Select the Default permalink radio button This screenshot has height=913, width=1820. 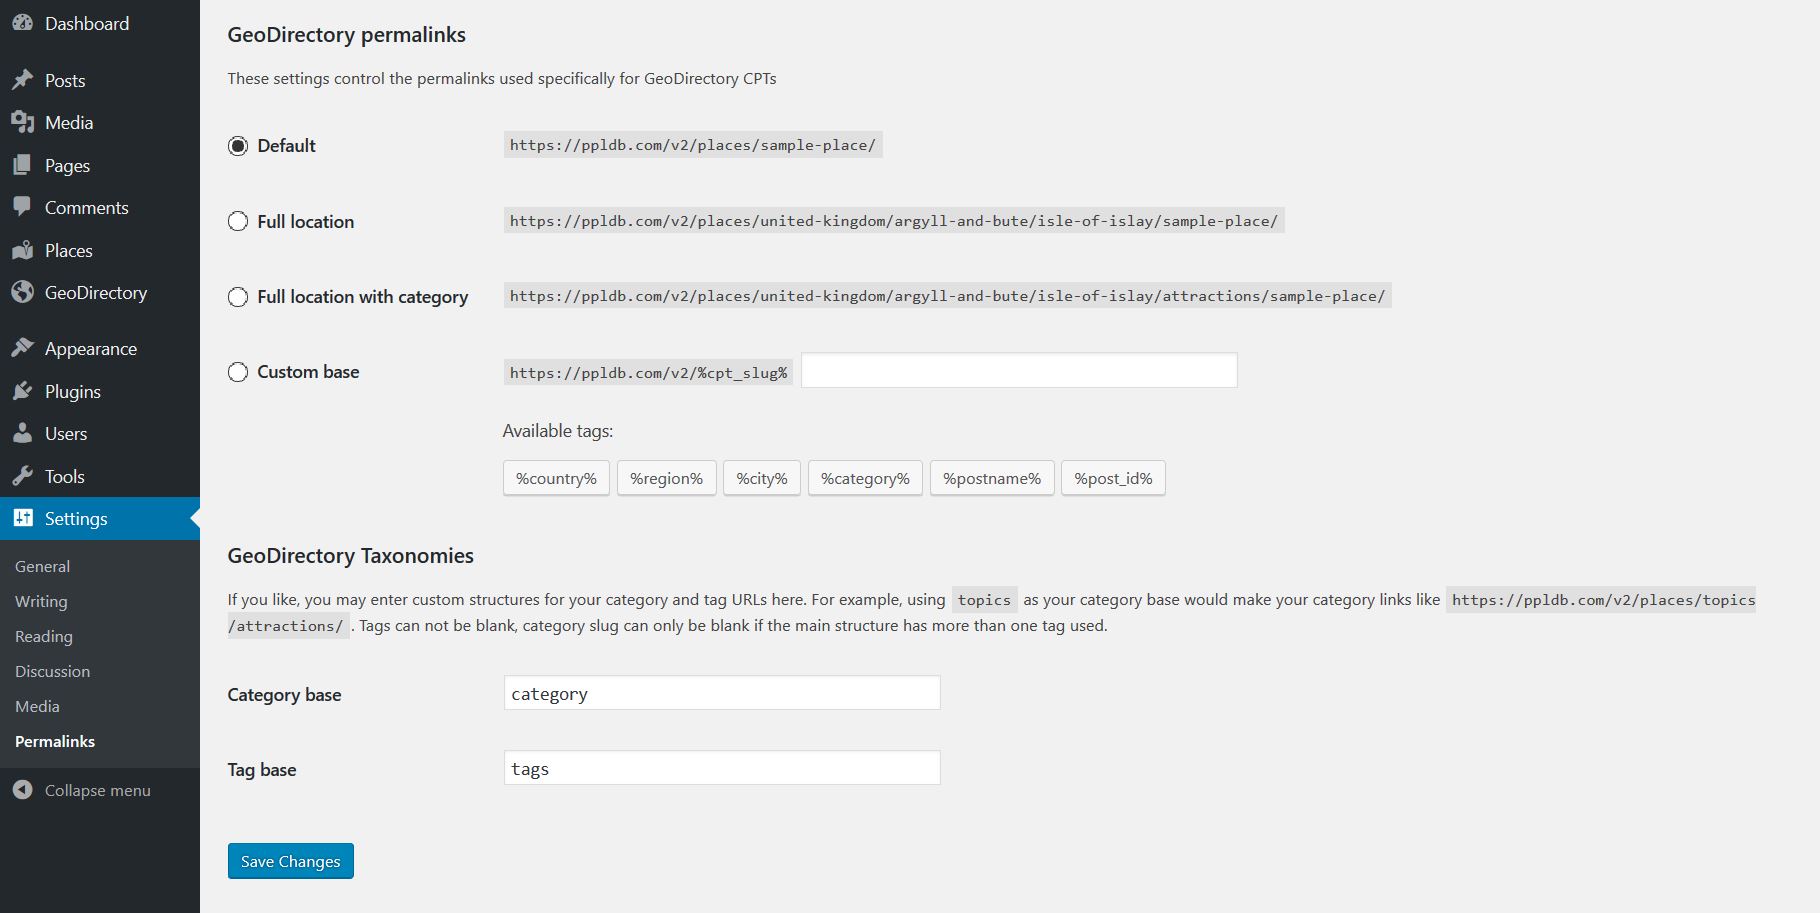click(238, 146)
